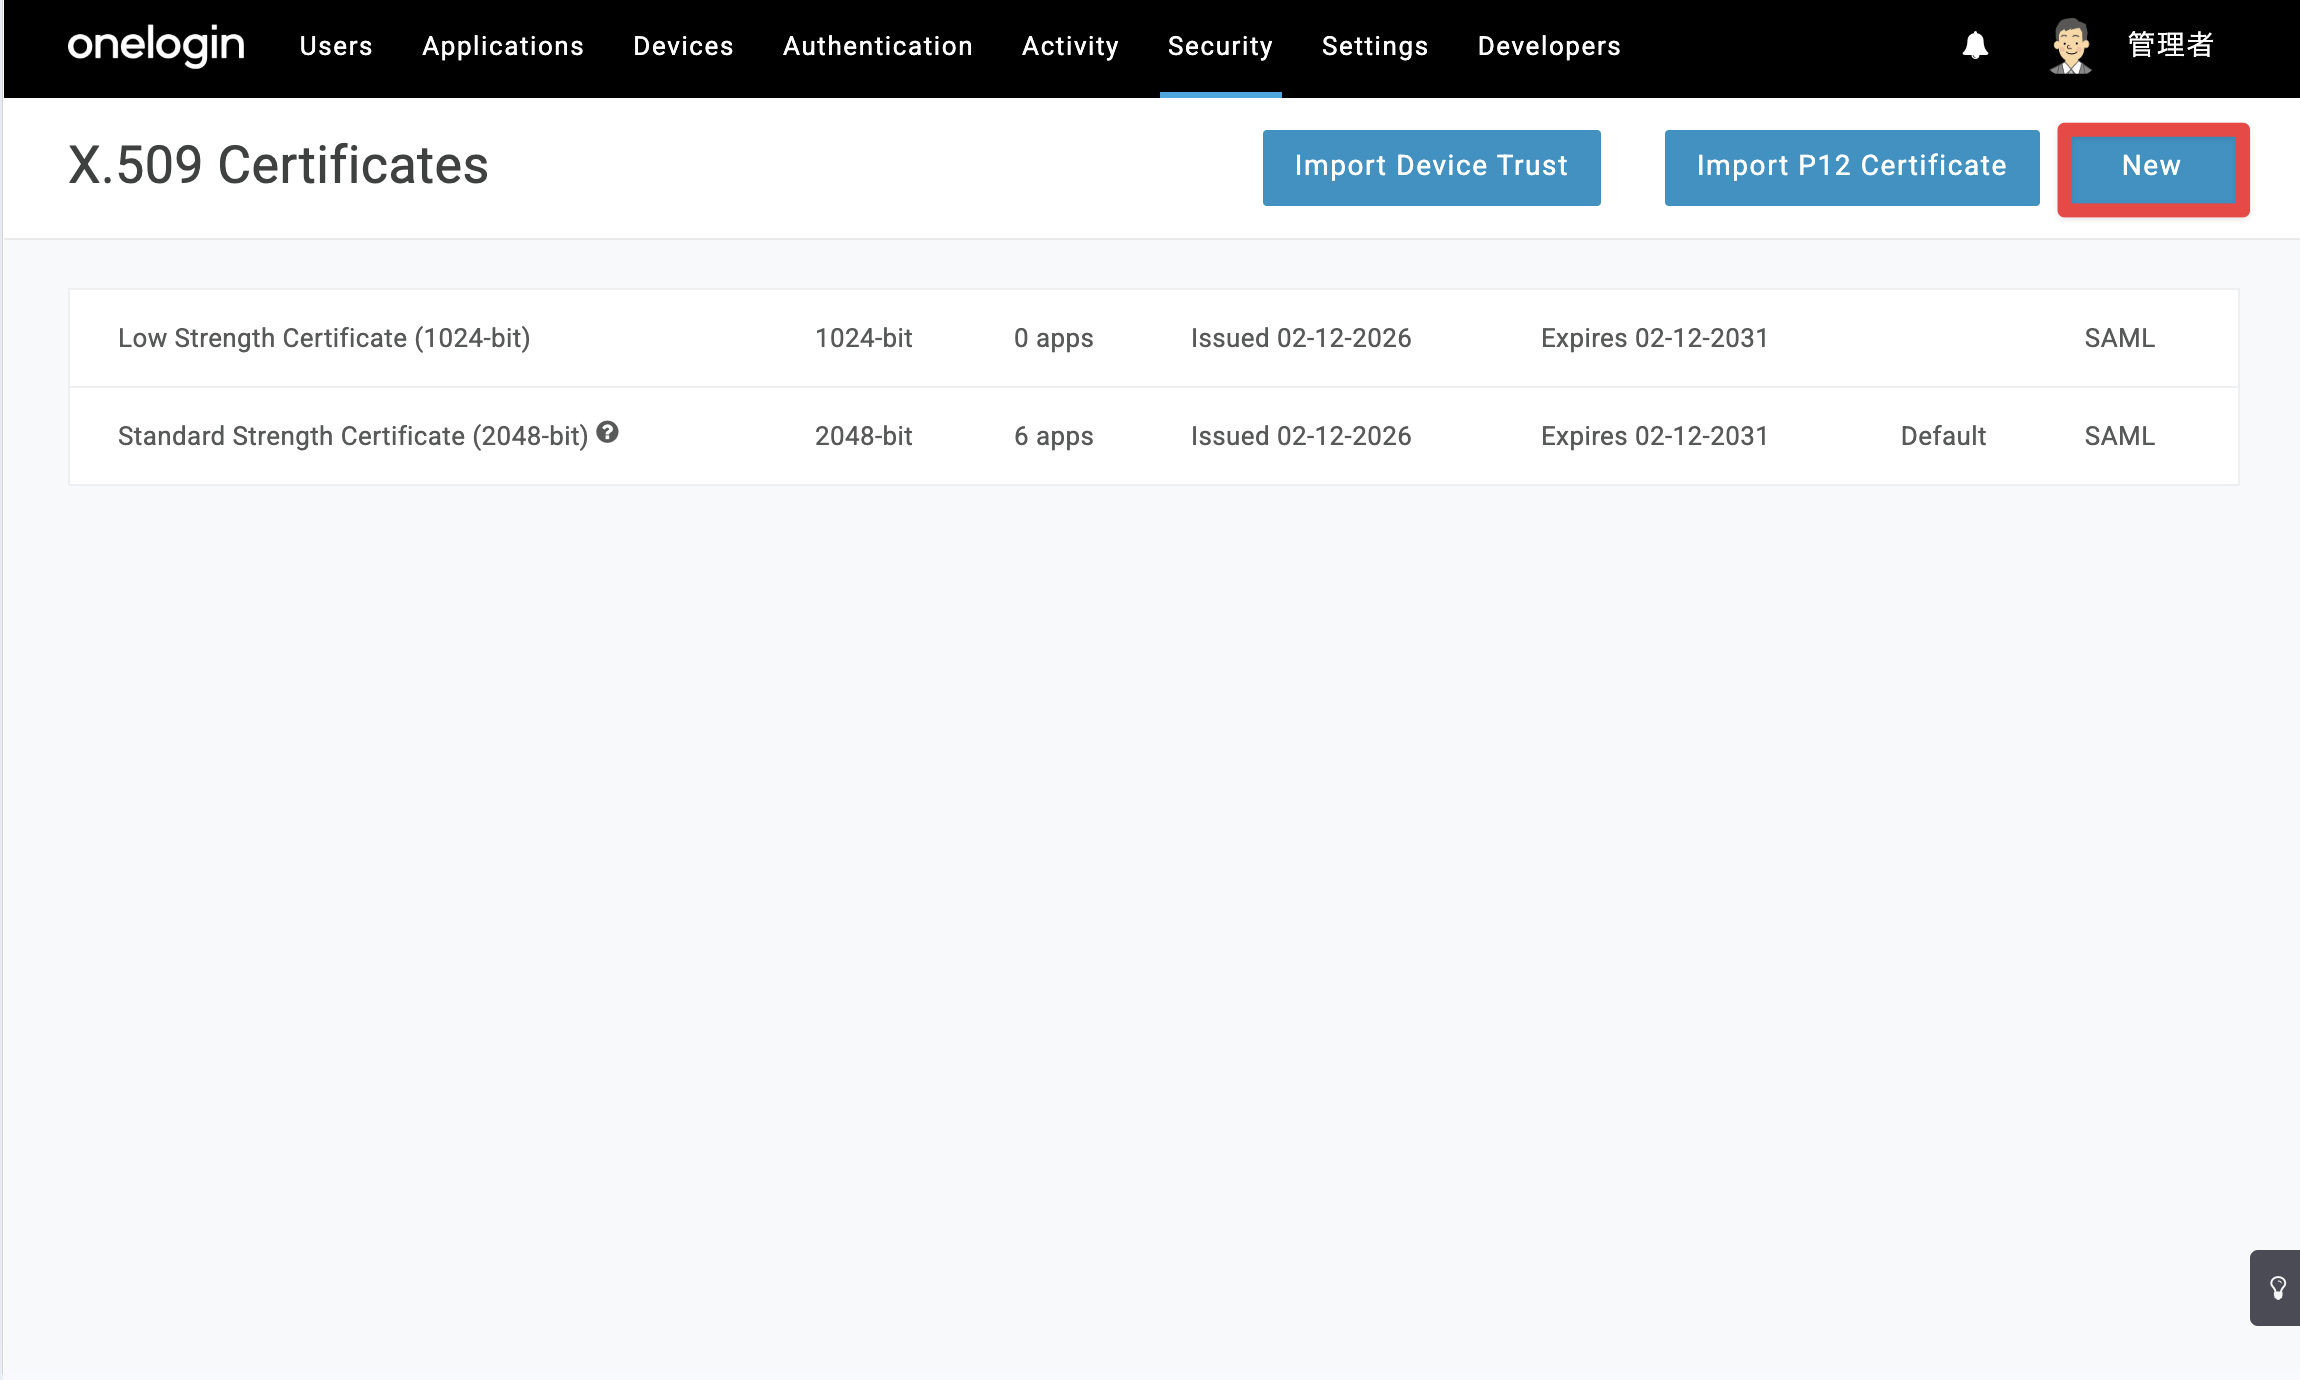Image resolution: width=2300 pixels, height=1380 pixels.
Task: Click the Import Device Trust button
Action: click(1431, 167)
